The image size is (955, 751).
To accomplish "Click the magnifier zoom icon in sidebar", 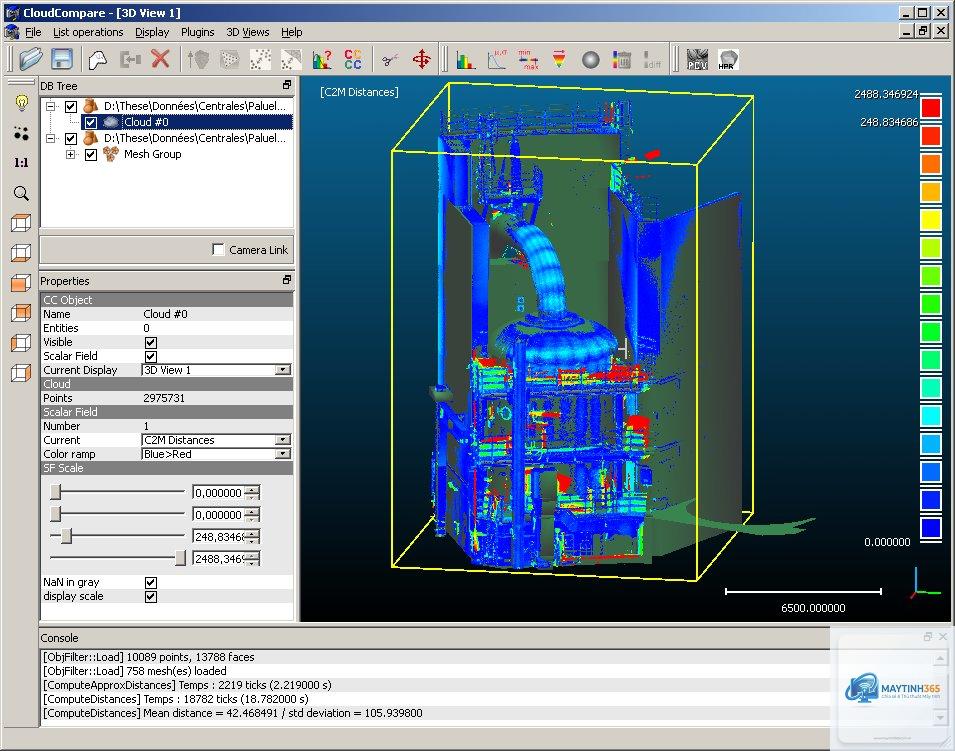I will click(x=21, y=194).
